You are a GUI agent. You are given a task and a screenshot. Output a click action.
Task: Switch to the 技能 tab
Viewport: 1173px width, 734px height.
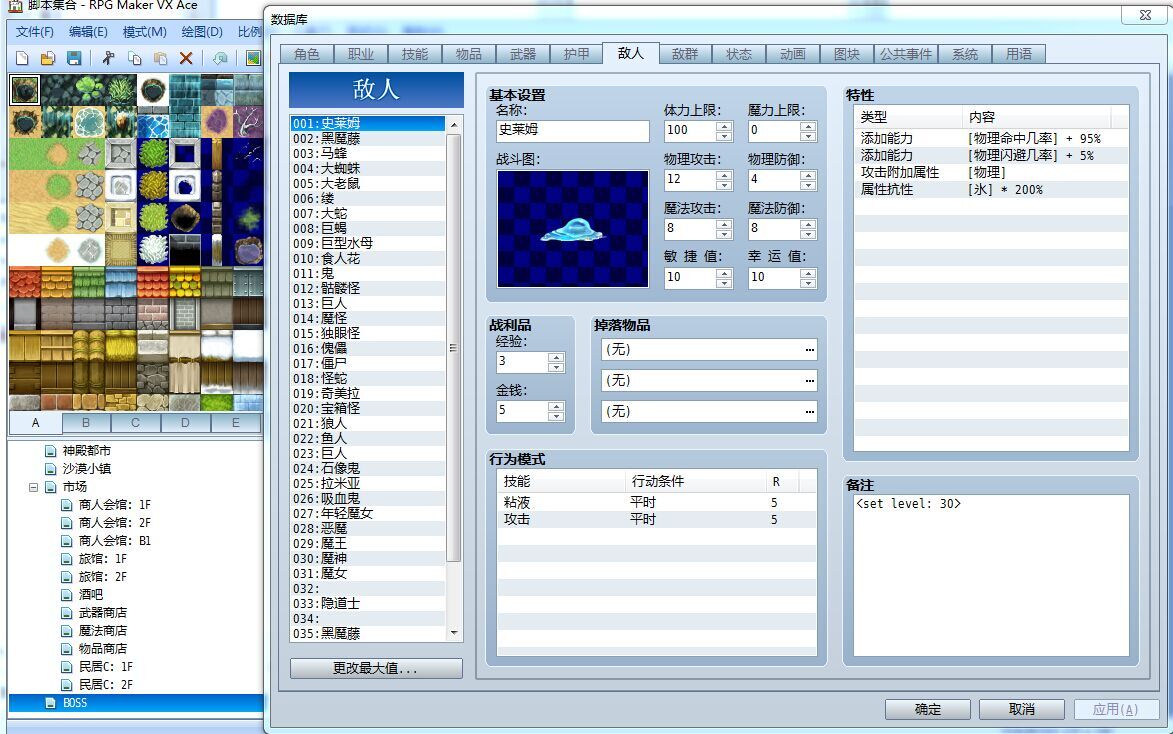[414, 54]
